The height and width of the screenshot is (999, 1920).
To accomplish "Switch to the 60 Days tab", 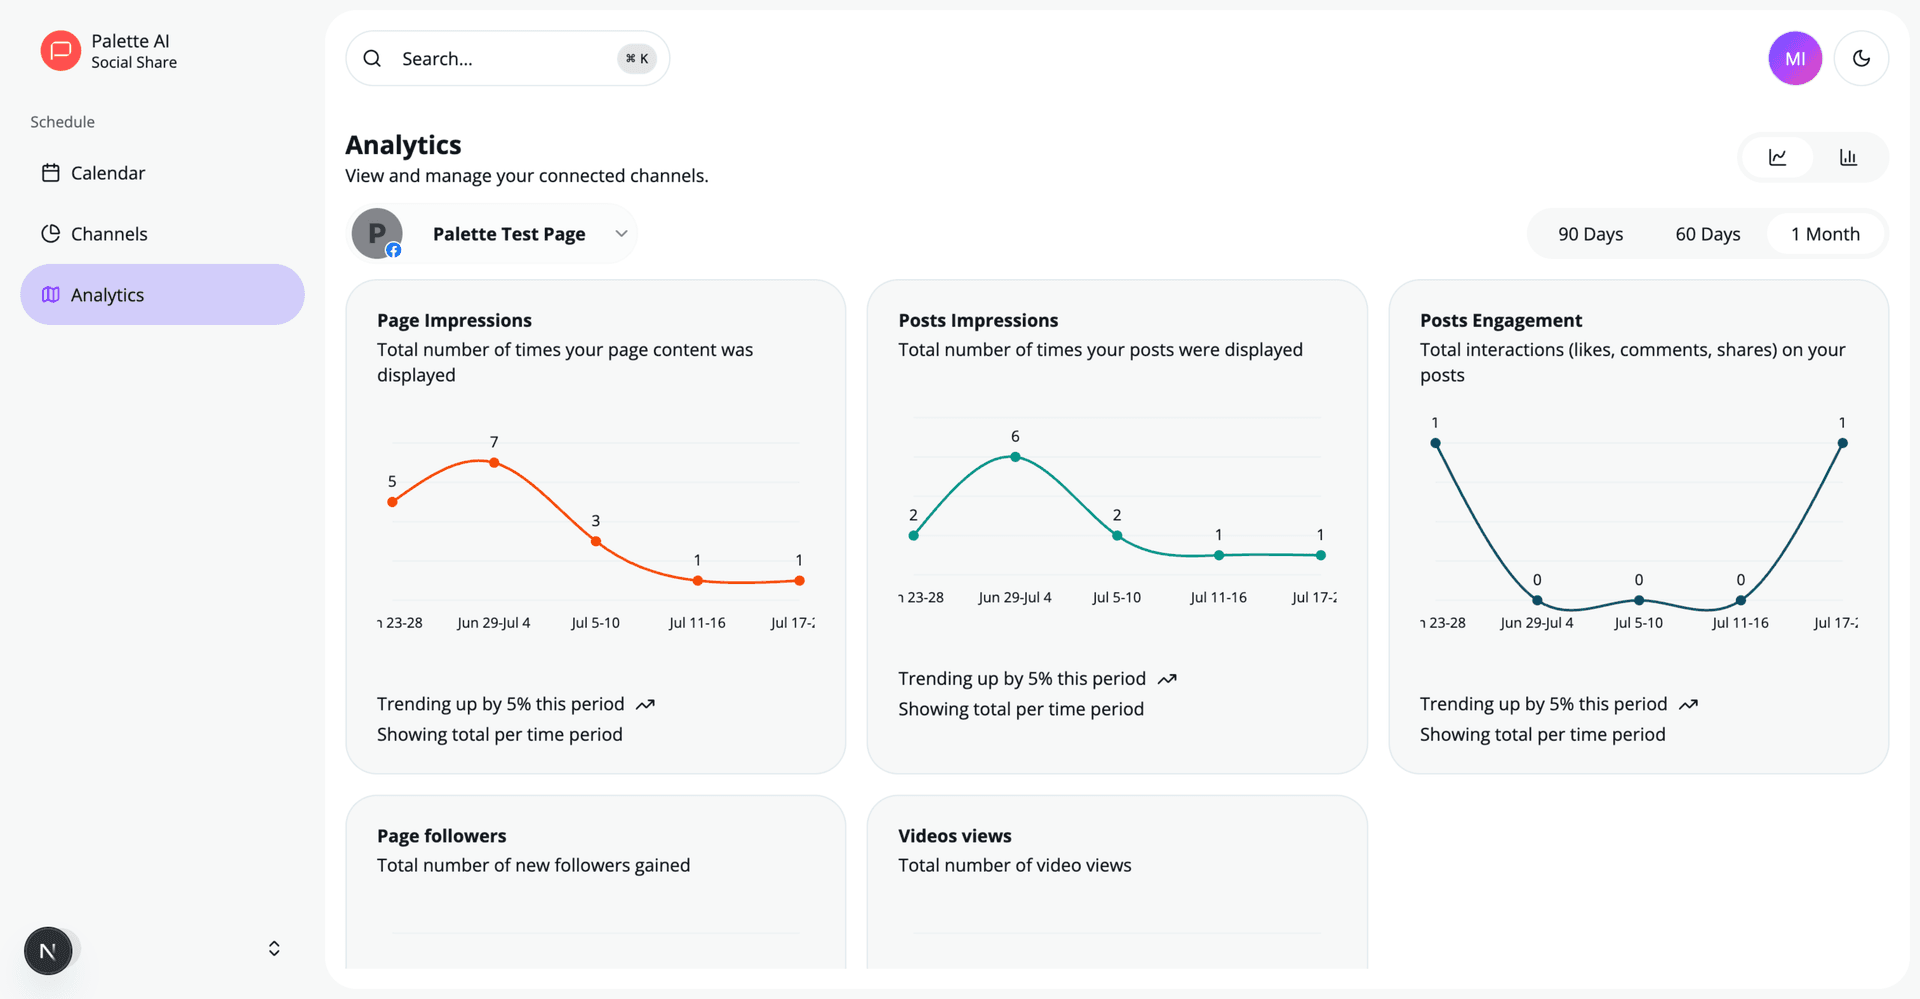I will point(1708,233).
